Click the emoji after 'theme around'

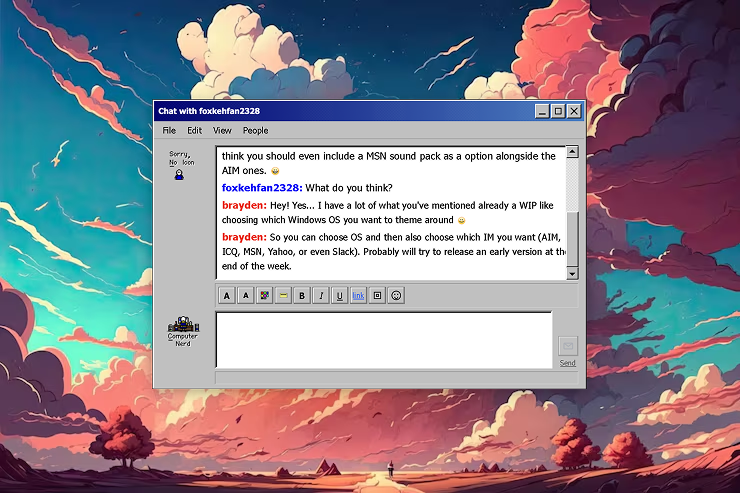point(462,220)
